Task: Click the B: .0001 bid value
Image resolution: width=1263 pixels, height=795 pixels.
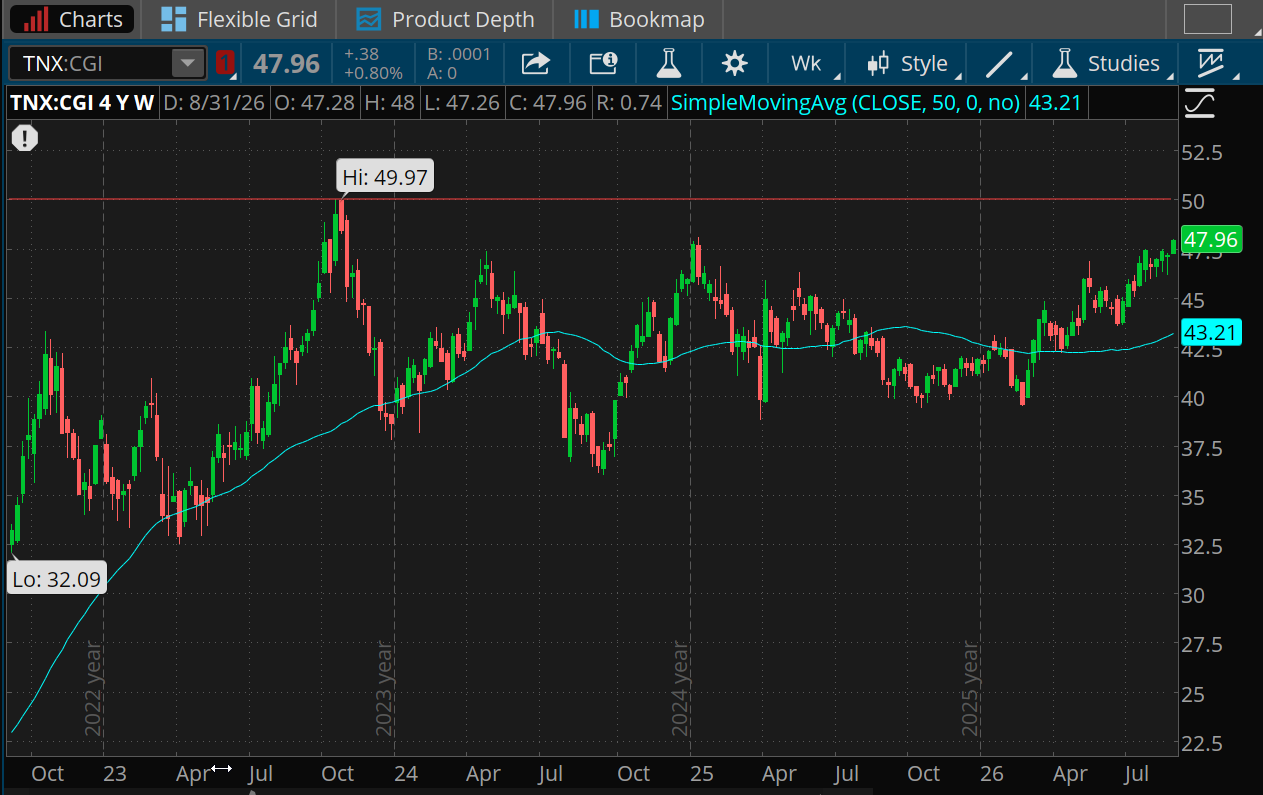Action: pyautogui.click(x=459, y=55)
